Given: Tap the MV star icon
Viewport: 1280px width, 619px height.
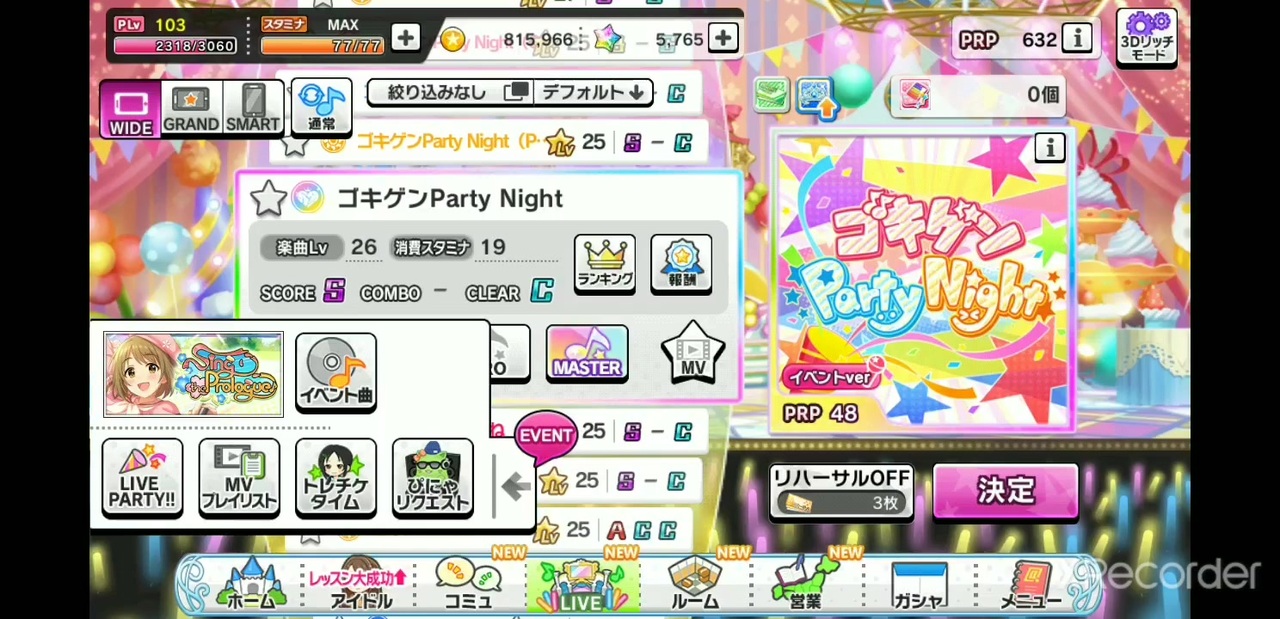Looking at the screenshot, I should 693,353.
